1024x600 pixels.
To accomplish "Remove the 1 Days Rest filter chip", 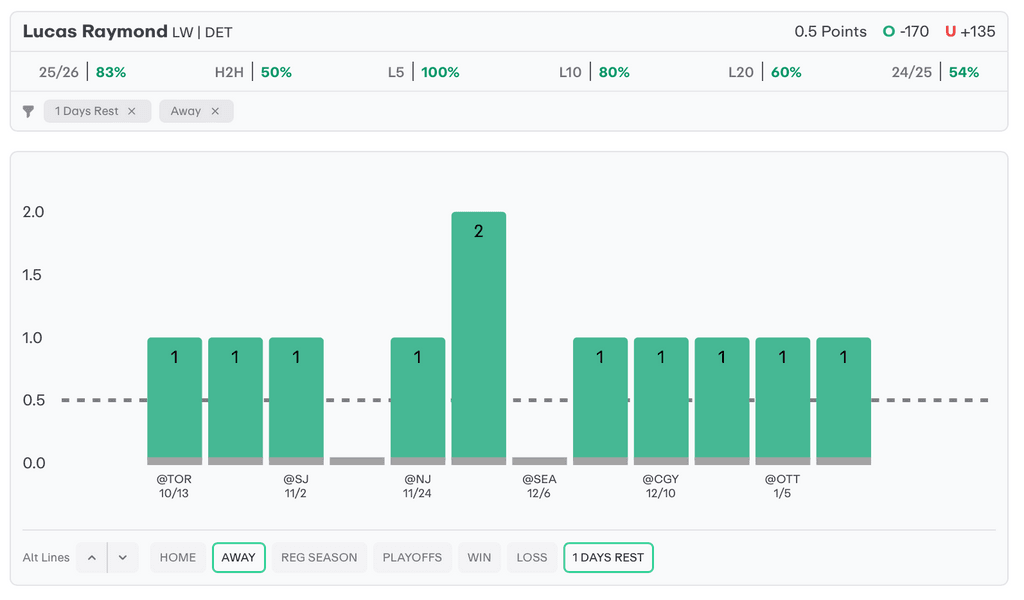I will click(131, 111).
